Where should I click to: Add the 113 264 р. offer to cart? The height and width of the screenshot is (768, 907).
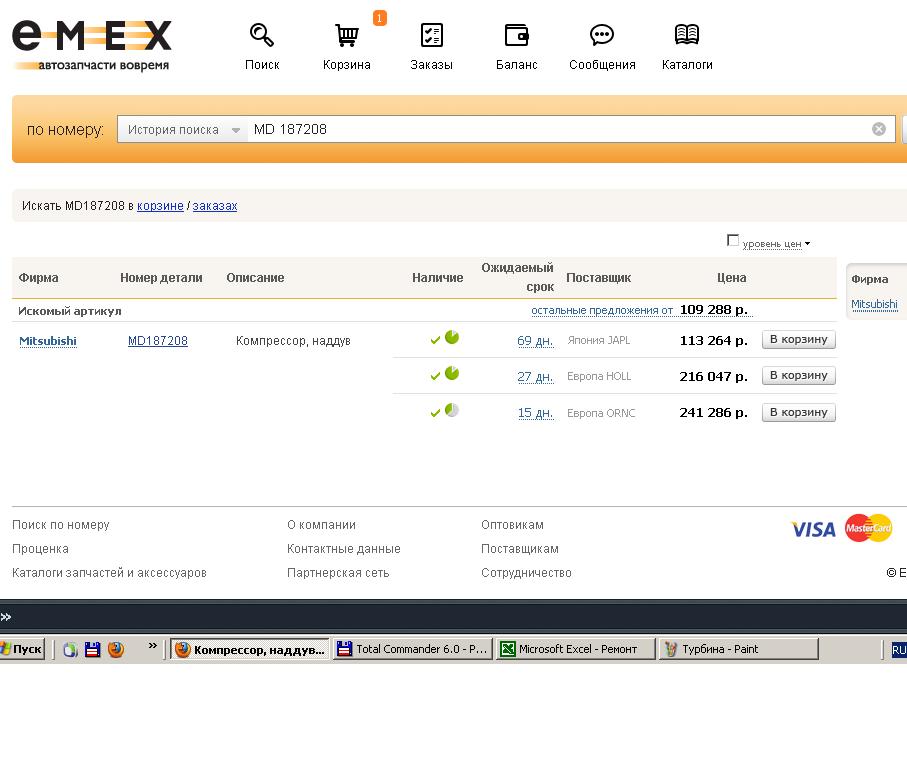point(798,340)
